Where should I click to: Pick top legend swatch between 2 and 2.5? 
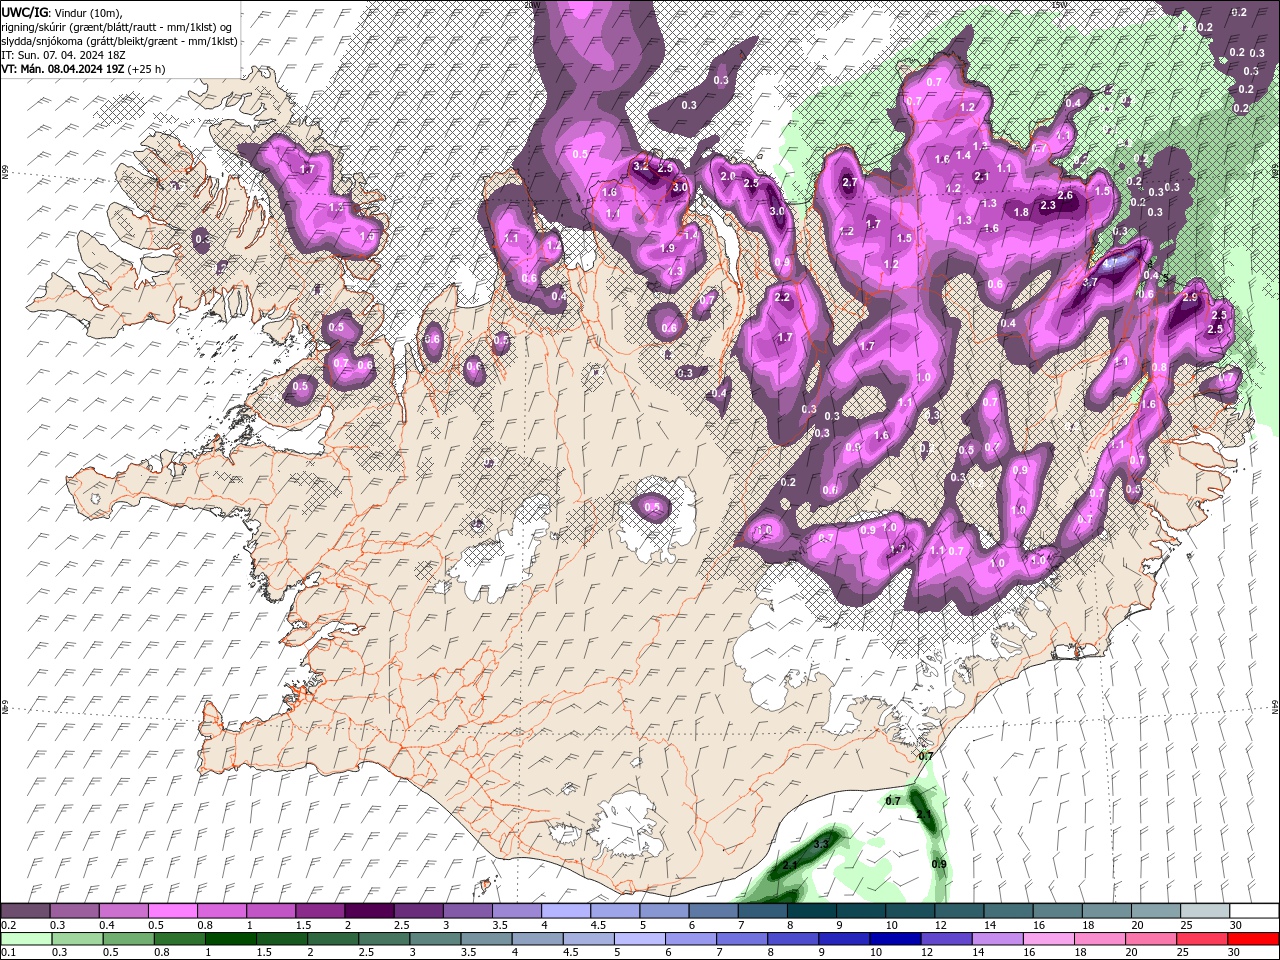click(x=369, y=911)
